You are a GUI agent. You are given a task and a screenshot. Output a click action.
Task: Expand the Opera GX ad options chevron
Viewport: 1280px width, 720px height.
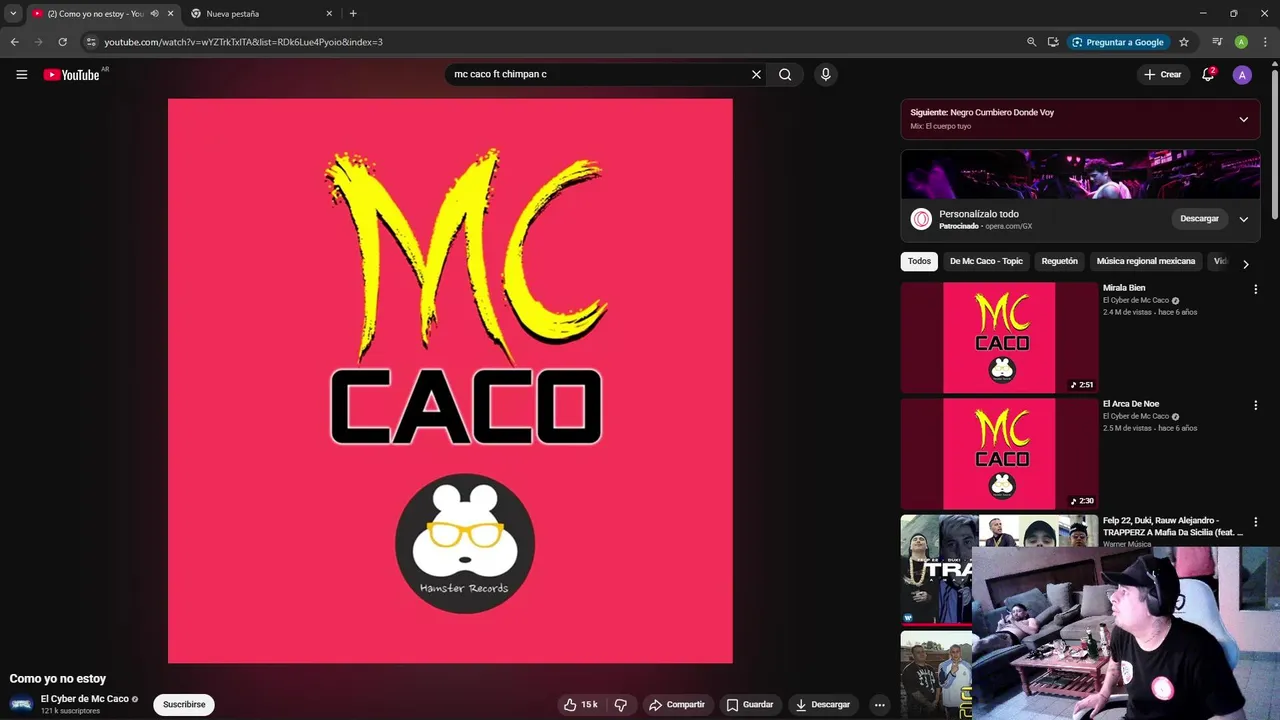[1243, 219]
